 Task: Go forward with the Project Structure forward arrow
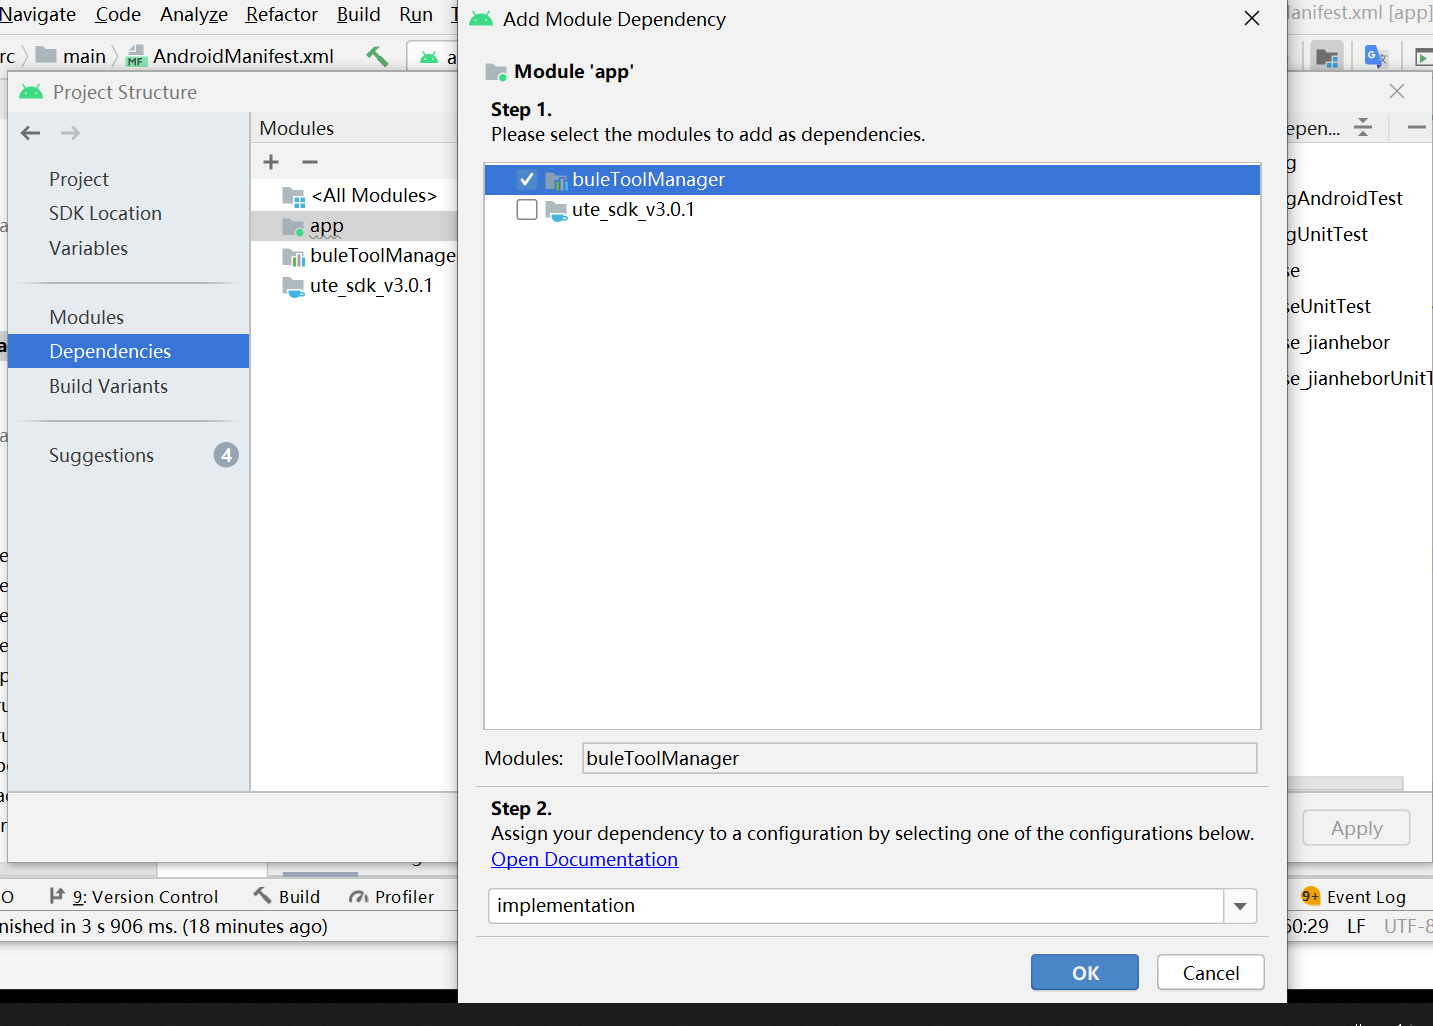click(x=70, y=133)
